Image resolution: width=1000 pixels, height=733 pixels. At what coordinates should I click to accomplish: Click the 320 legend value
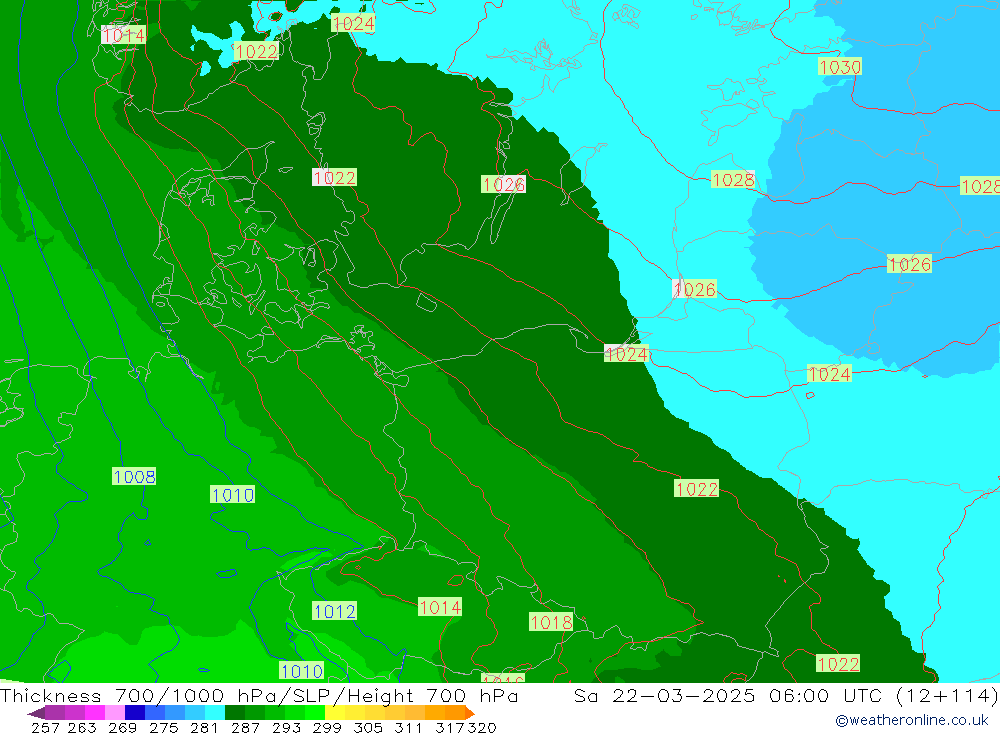pyautogui.click(x=482, y=727)
